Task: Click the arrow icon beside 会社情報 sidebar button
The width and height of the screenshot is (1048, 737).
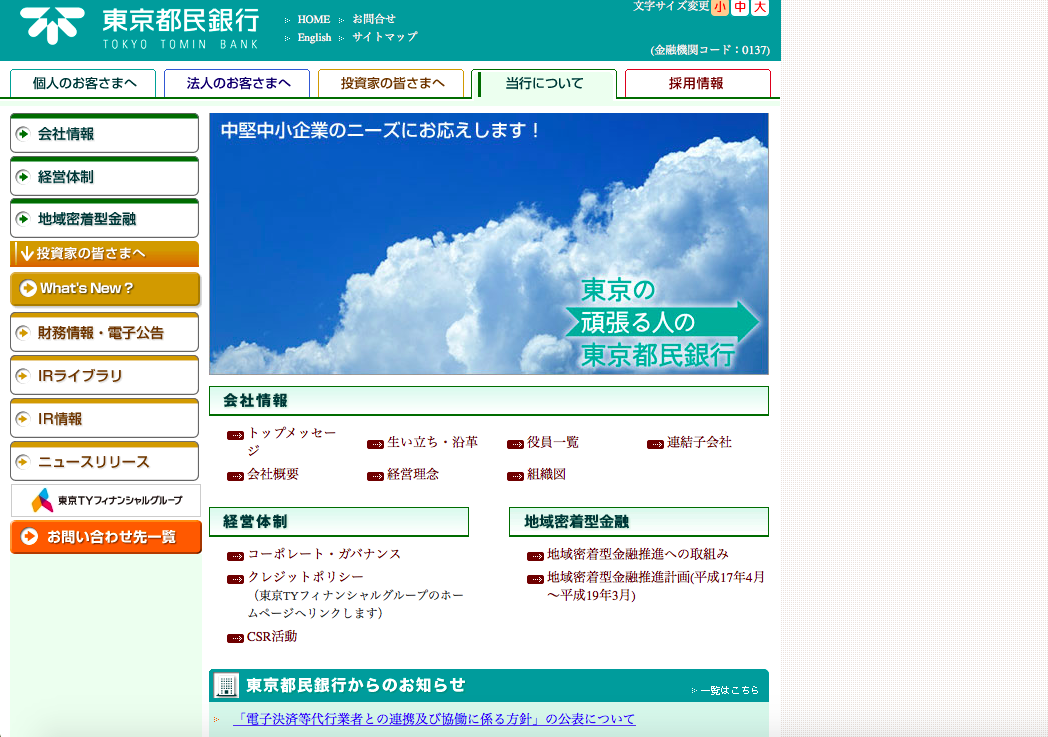Action: click(23, 134)
